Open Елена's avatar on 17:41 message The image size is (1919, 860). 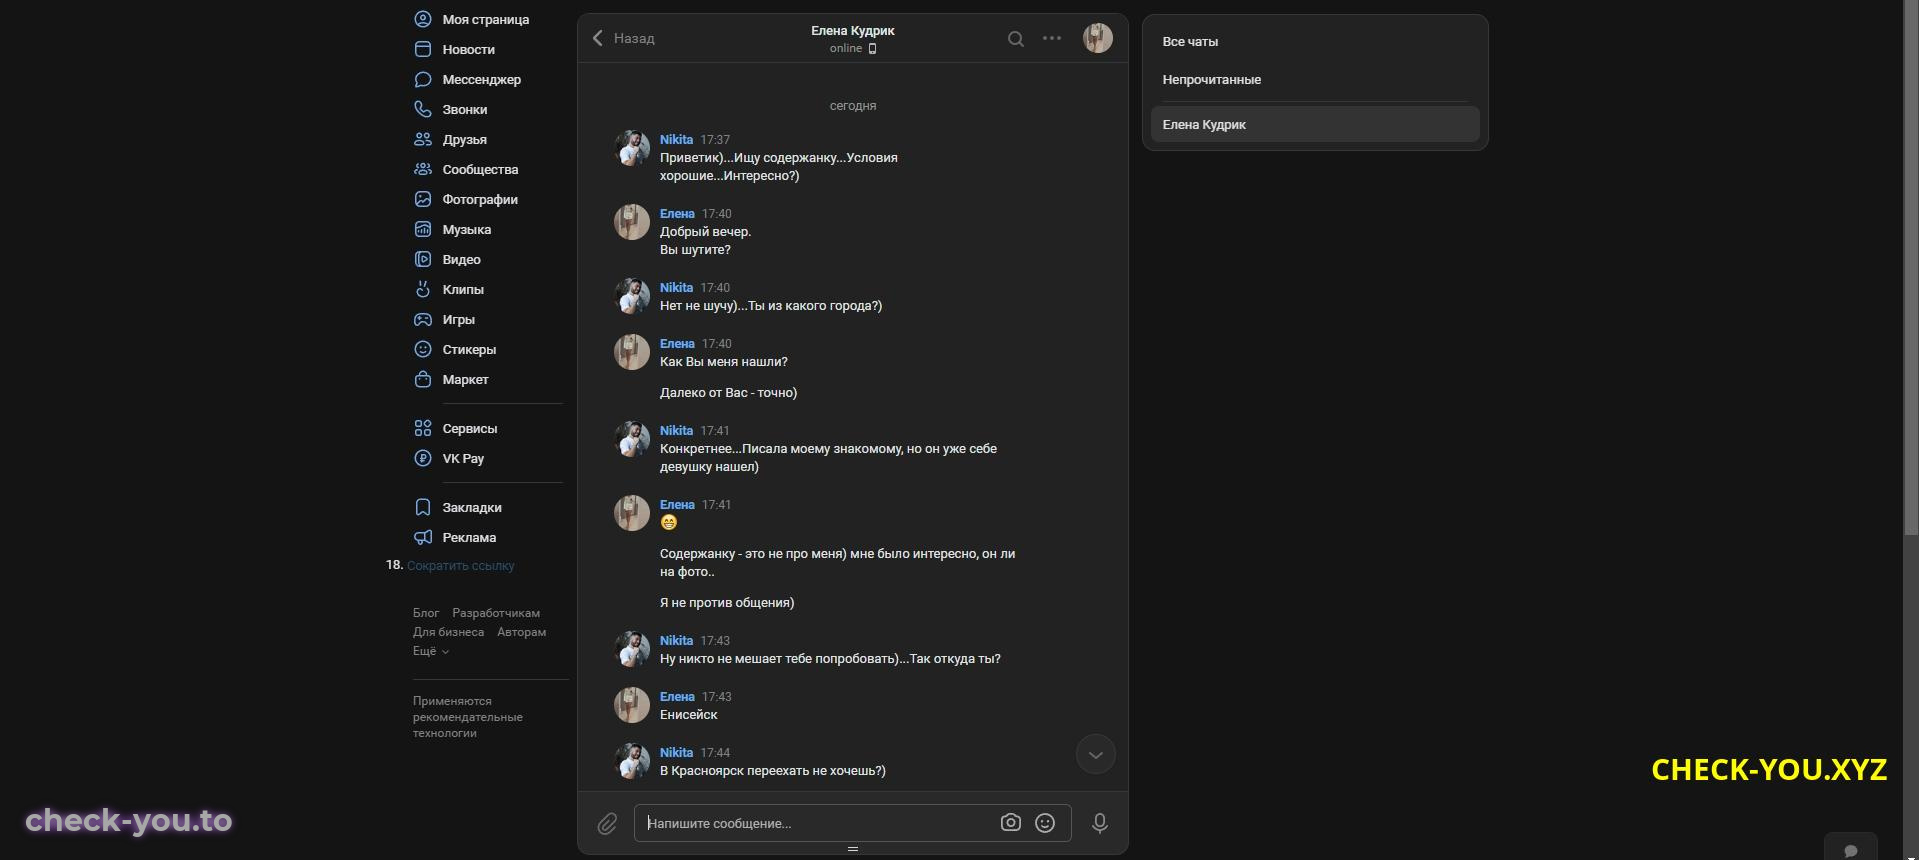(x=632, y=513)
